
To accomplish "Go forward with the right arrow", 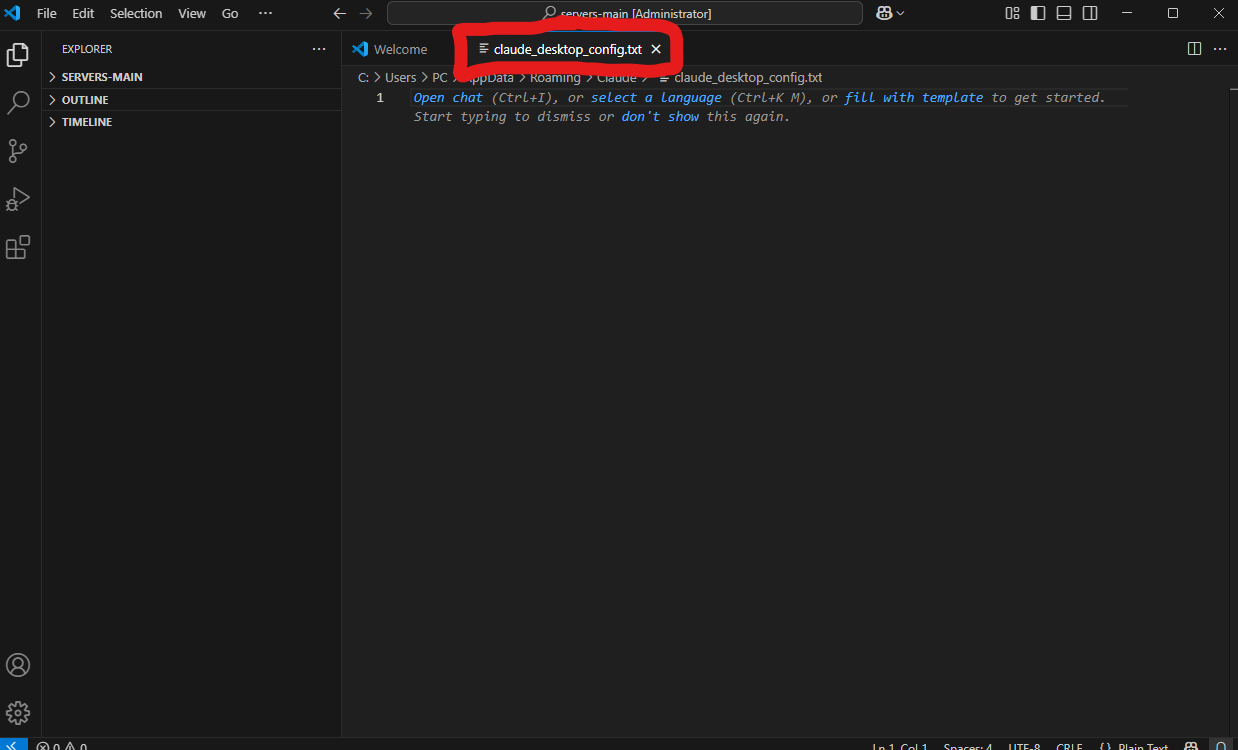I will click(366, 14).
